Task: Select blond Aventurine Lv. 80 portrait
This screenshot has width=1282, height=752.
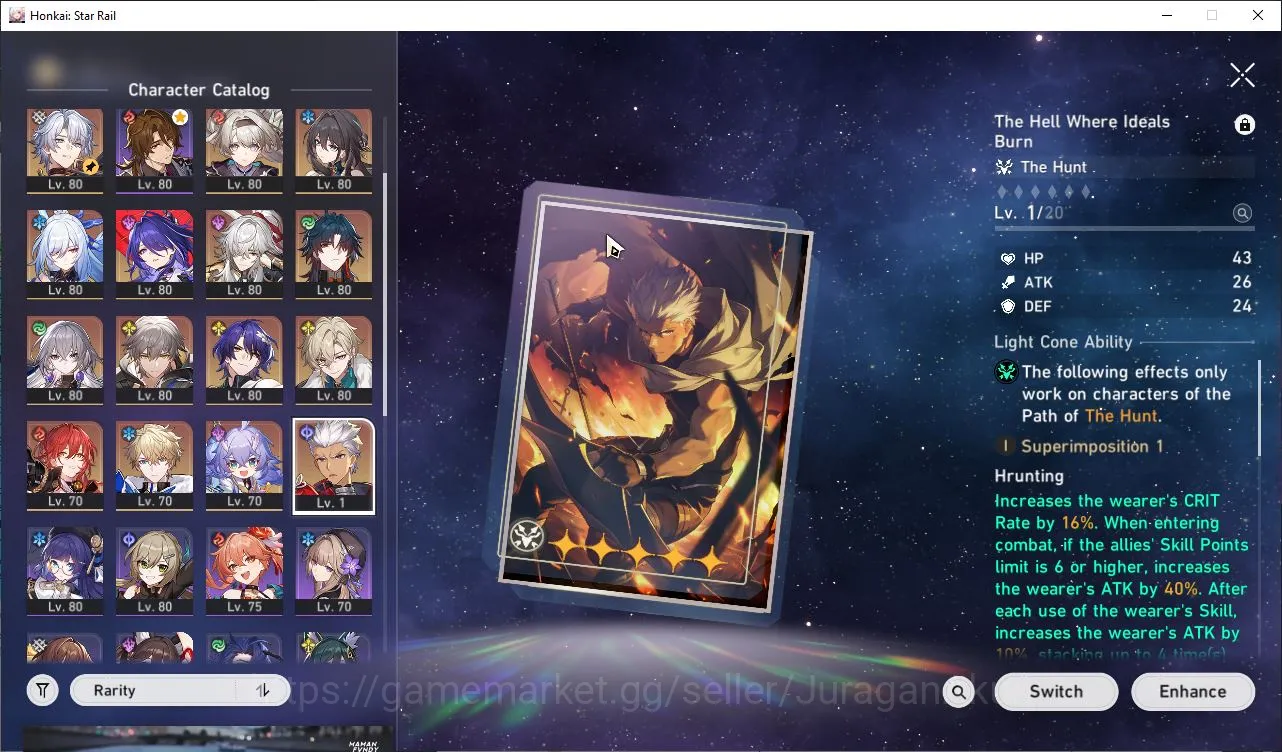Action: click(x=334, y=359)
